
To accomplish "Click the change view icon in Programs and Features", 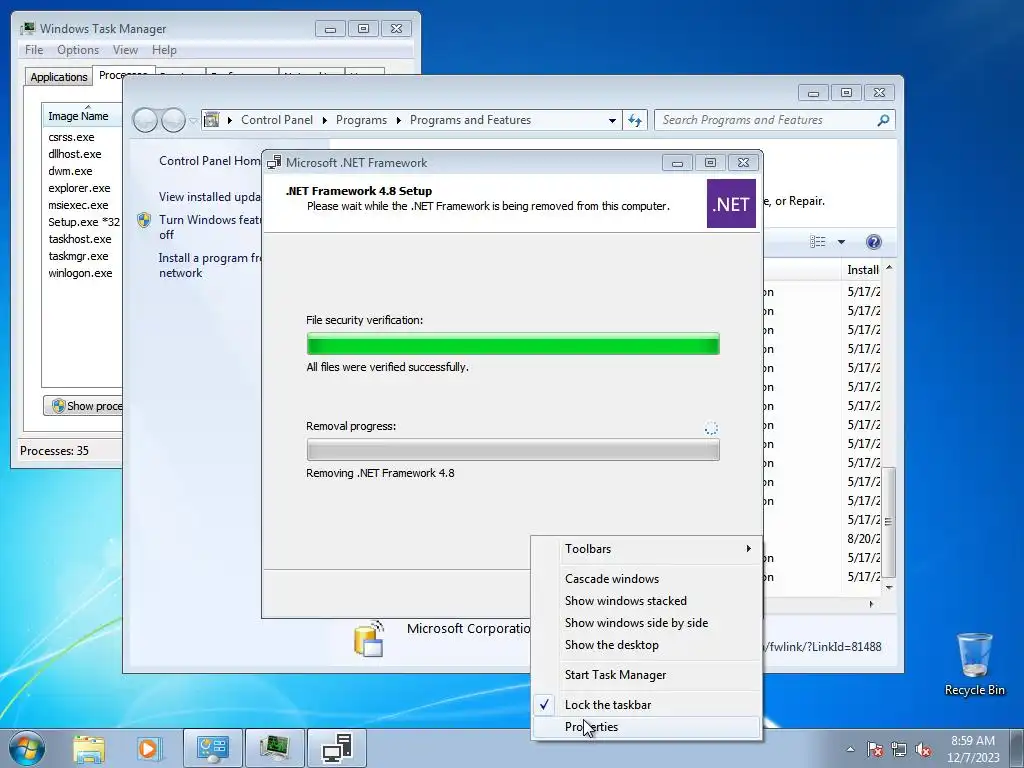I will click(x=818, y=242).
